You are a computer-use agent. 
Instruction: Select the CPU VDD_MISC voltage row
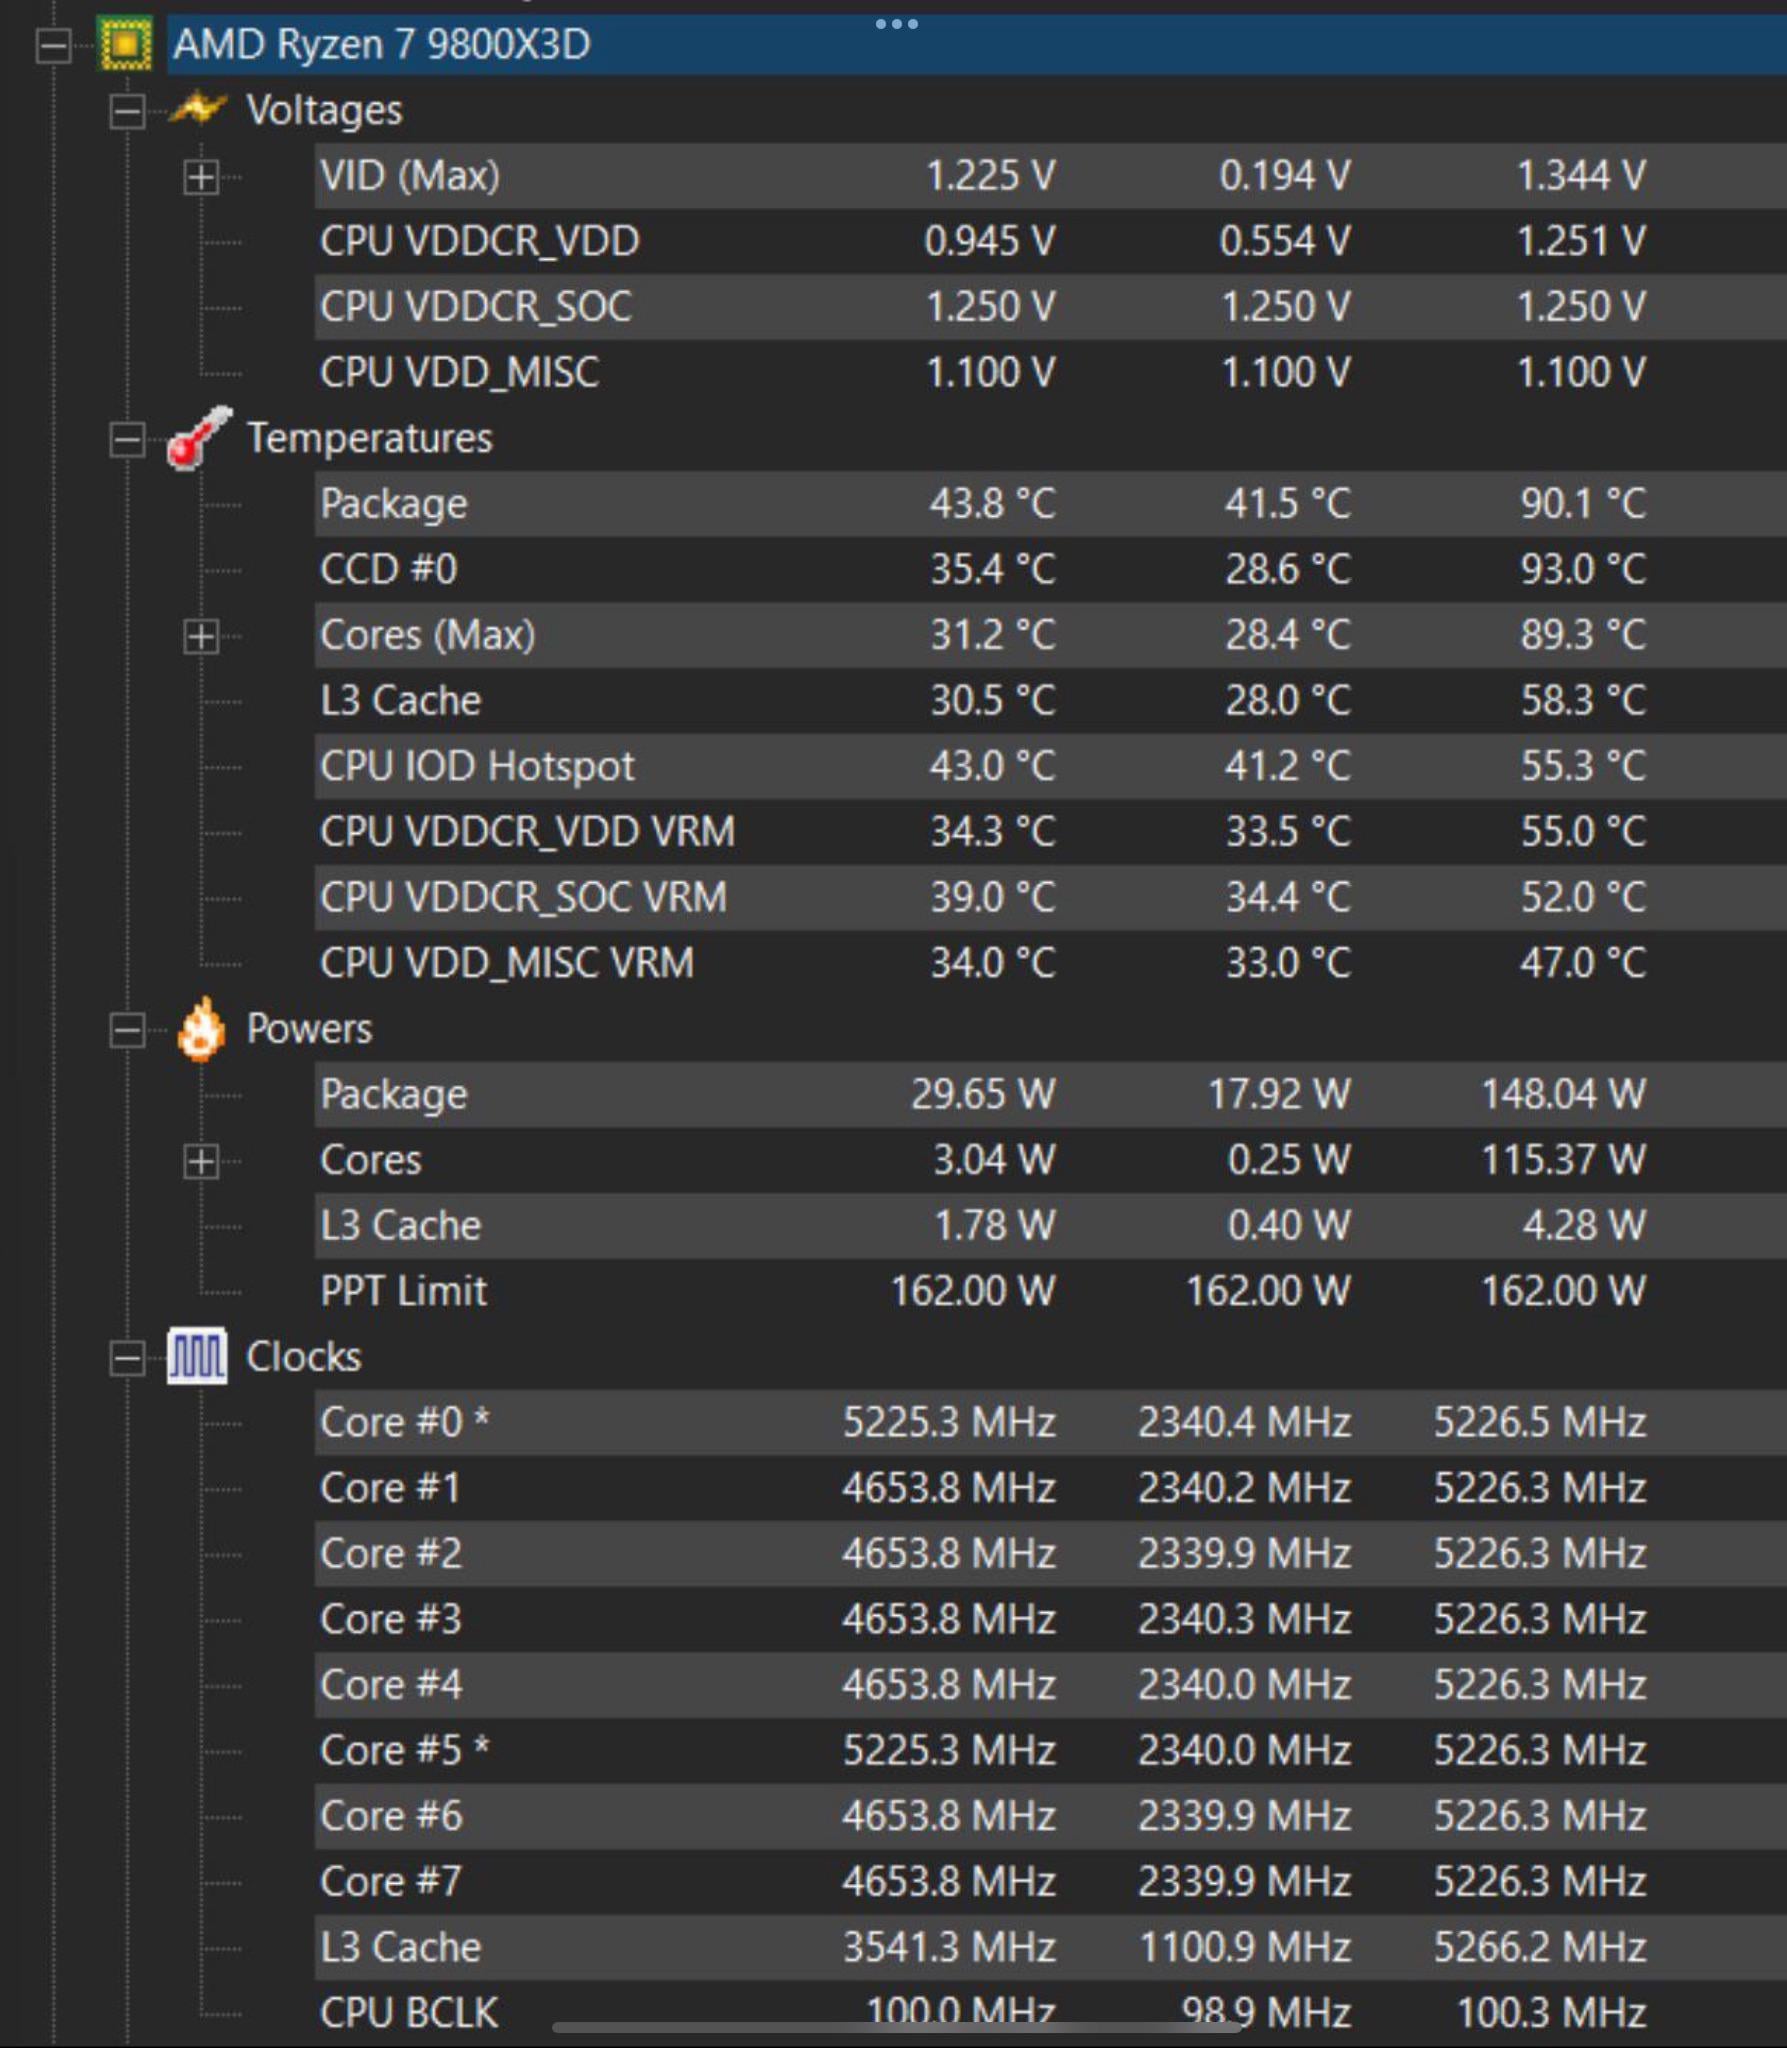click(1050, 372)
